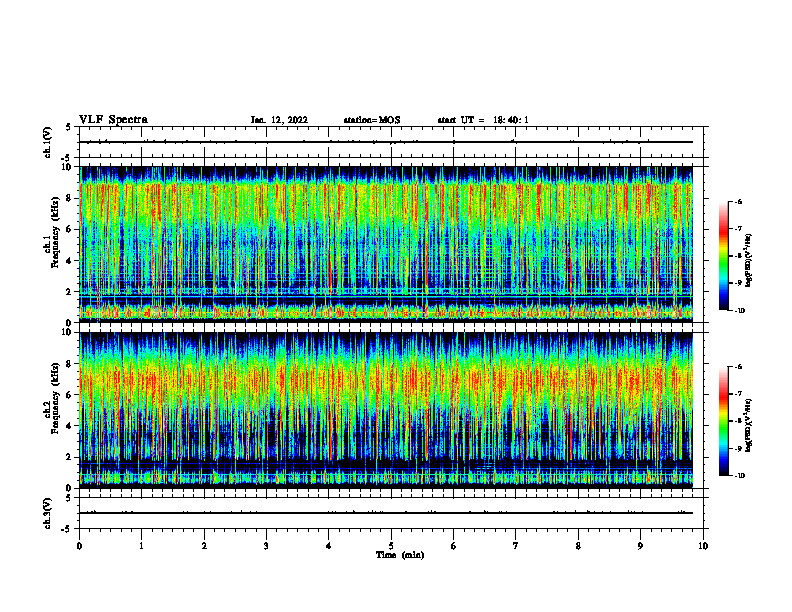This screenshot has height=612, width=792.
Task: Select the date text 'Jan. 12, 2022'
Action: tap(279, 120)
